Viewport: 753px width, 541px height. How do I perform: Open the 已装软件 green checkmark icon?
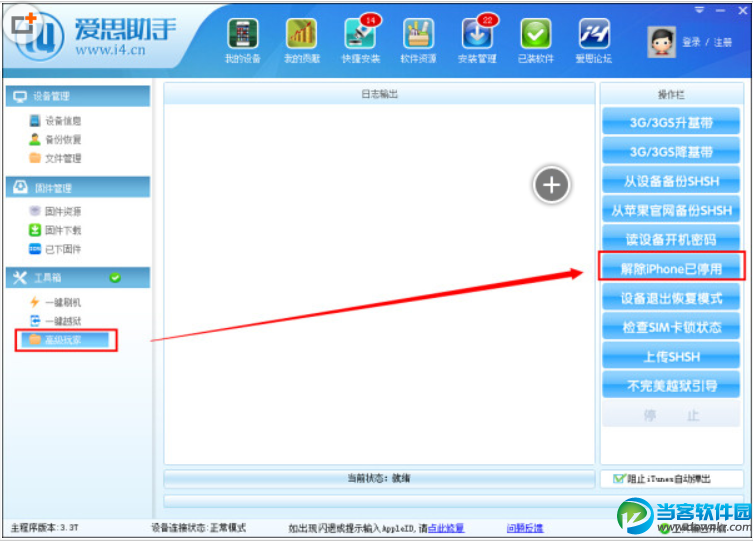click(536, 41)
